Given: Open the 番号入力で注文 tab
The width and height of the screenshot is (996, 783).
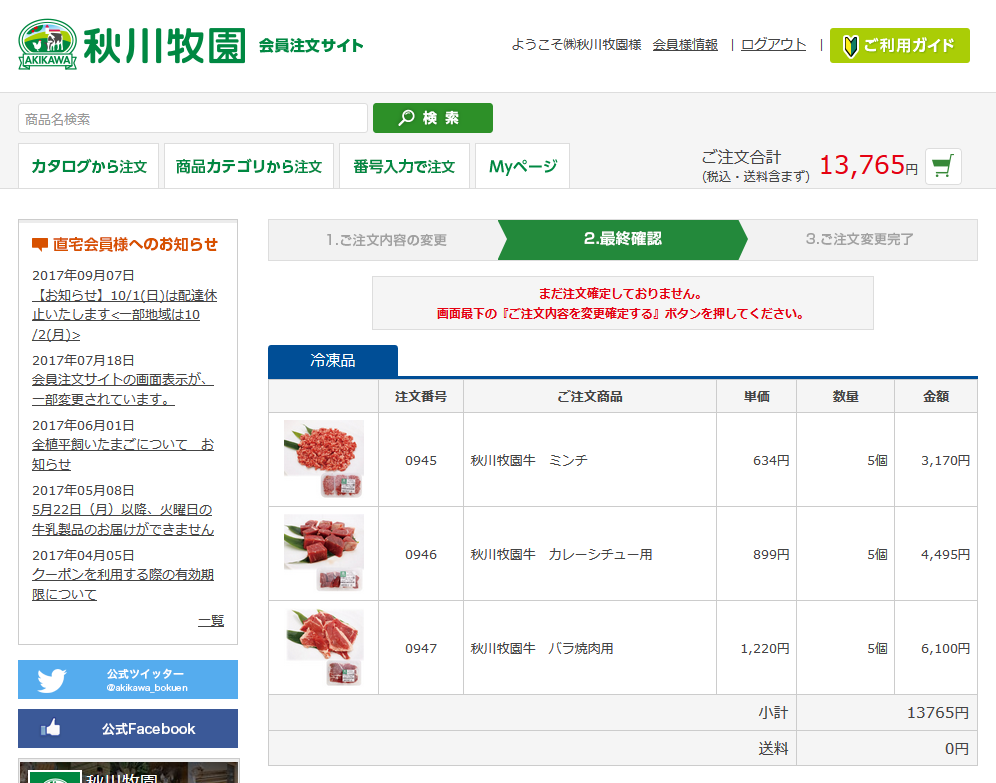Looking at the screenshot, I should coord(404,166).
